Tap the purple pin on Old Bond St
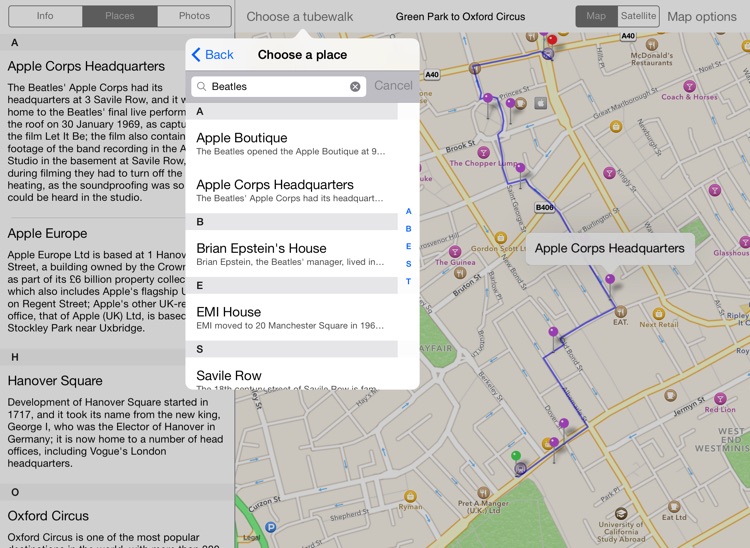750x548 pixels. 553,332
